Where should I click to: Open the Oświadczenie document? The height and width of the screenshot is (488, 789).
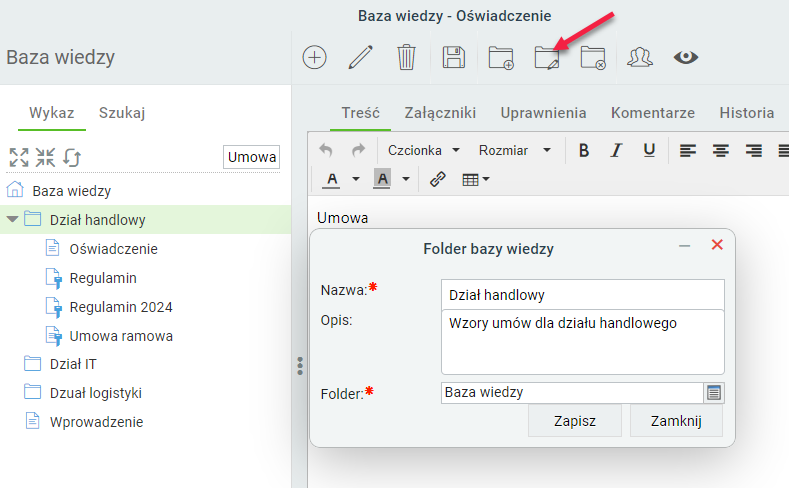coord(113,249)
